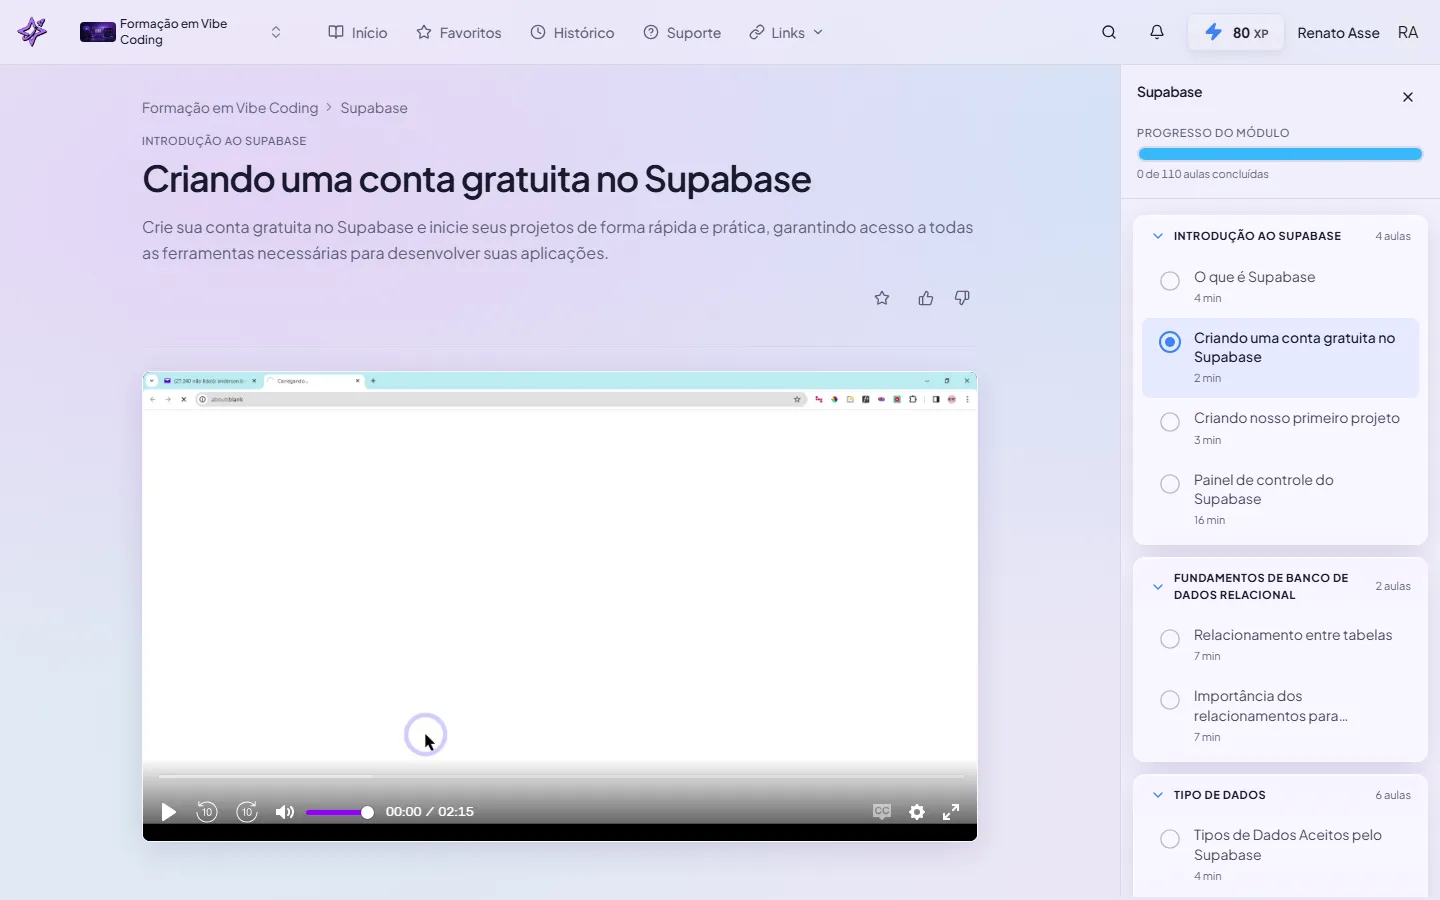This screenshot has height=900, width=1440.
Task: Open video settings gear
Action: [917, 812]
